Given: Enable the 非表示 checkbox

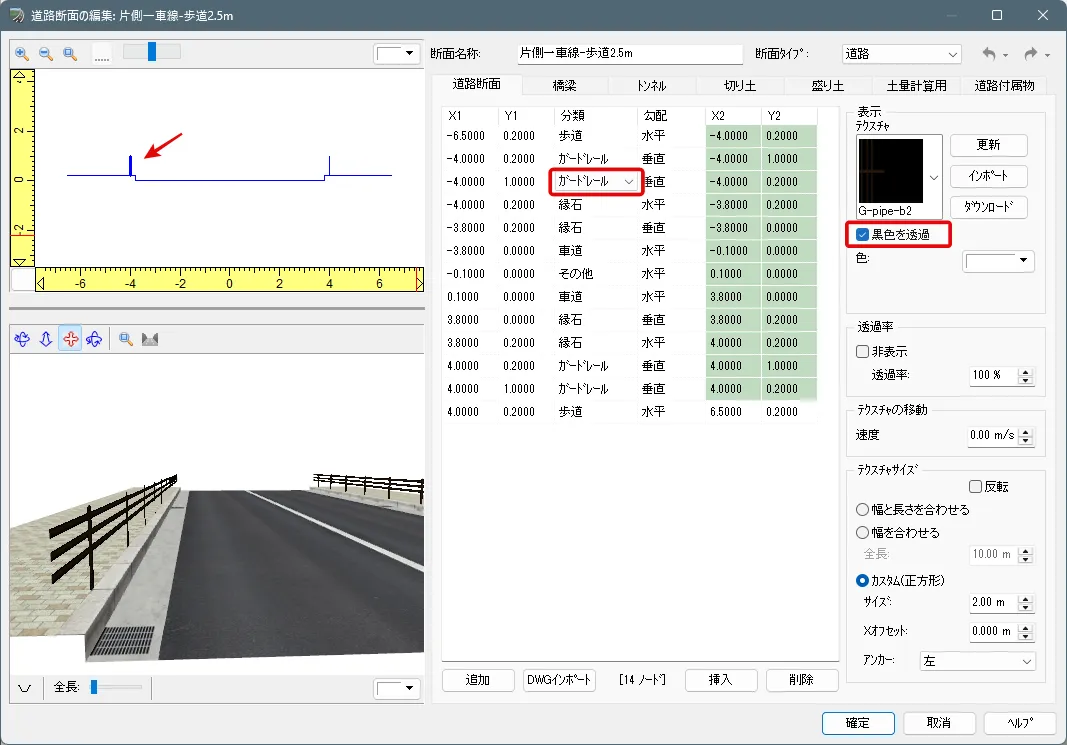Looking at the screenshot, I should click(x=863, y=352).
